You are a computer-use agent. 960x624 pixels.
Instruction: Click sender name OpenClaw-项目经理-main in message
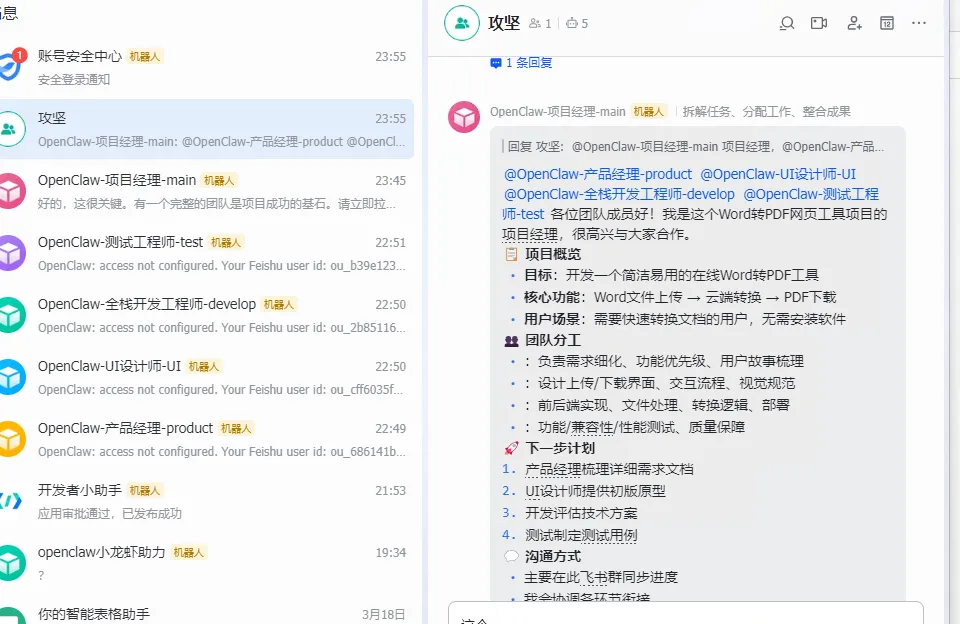[557, 111]
